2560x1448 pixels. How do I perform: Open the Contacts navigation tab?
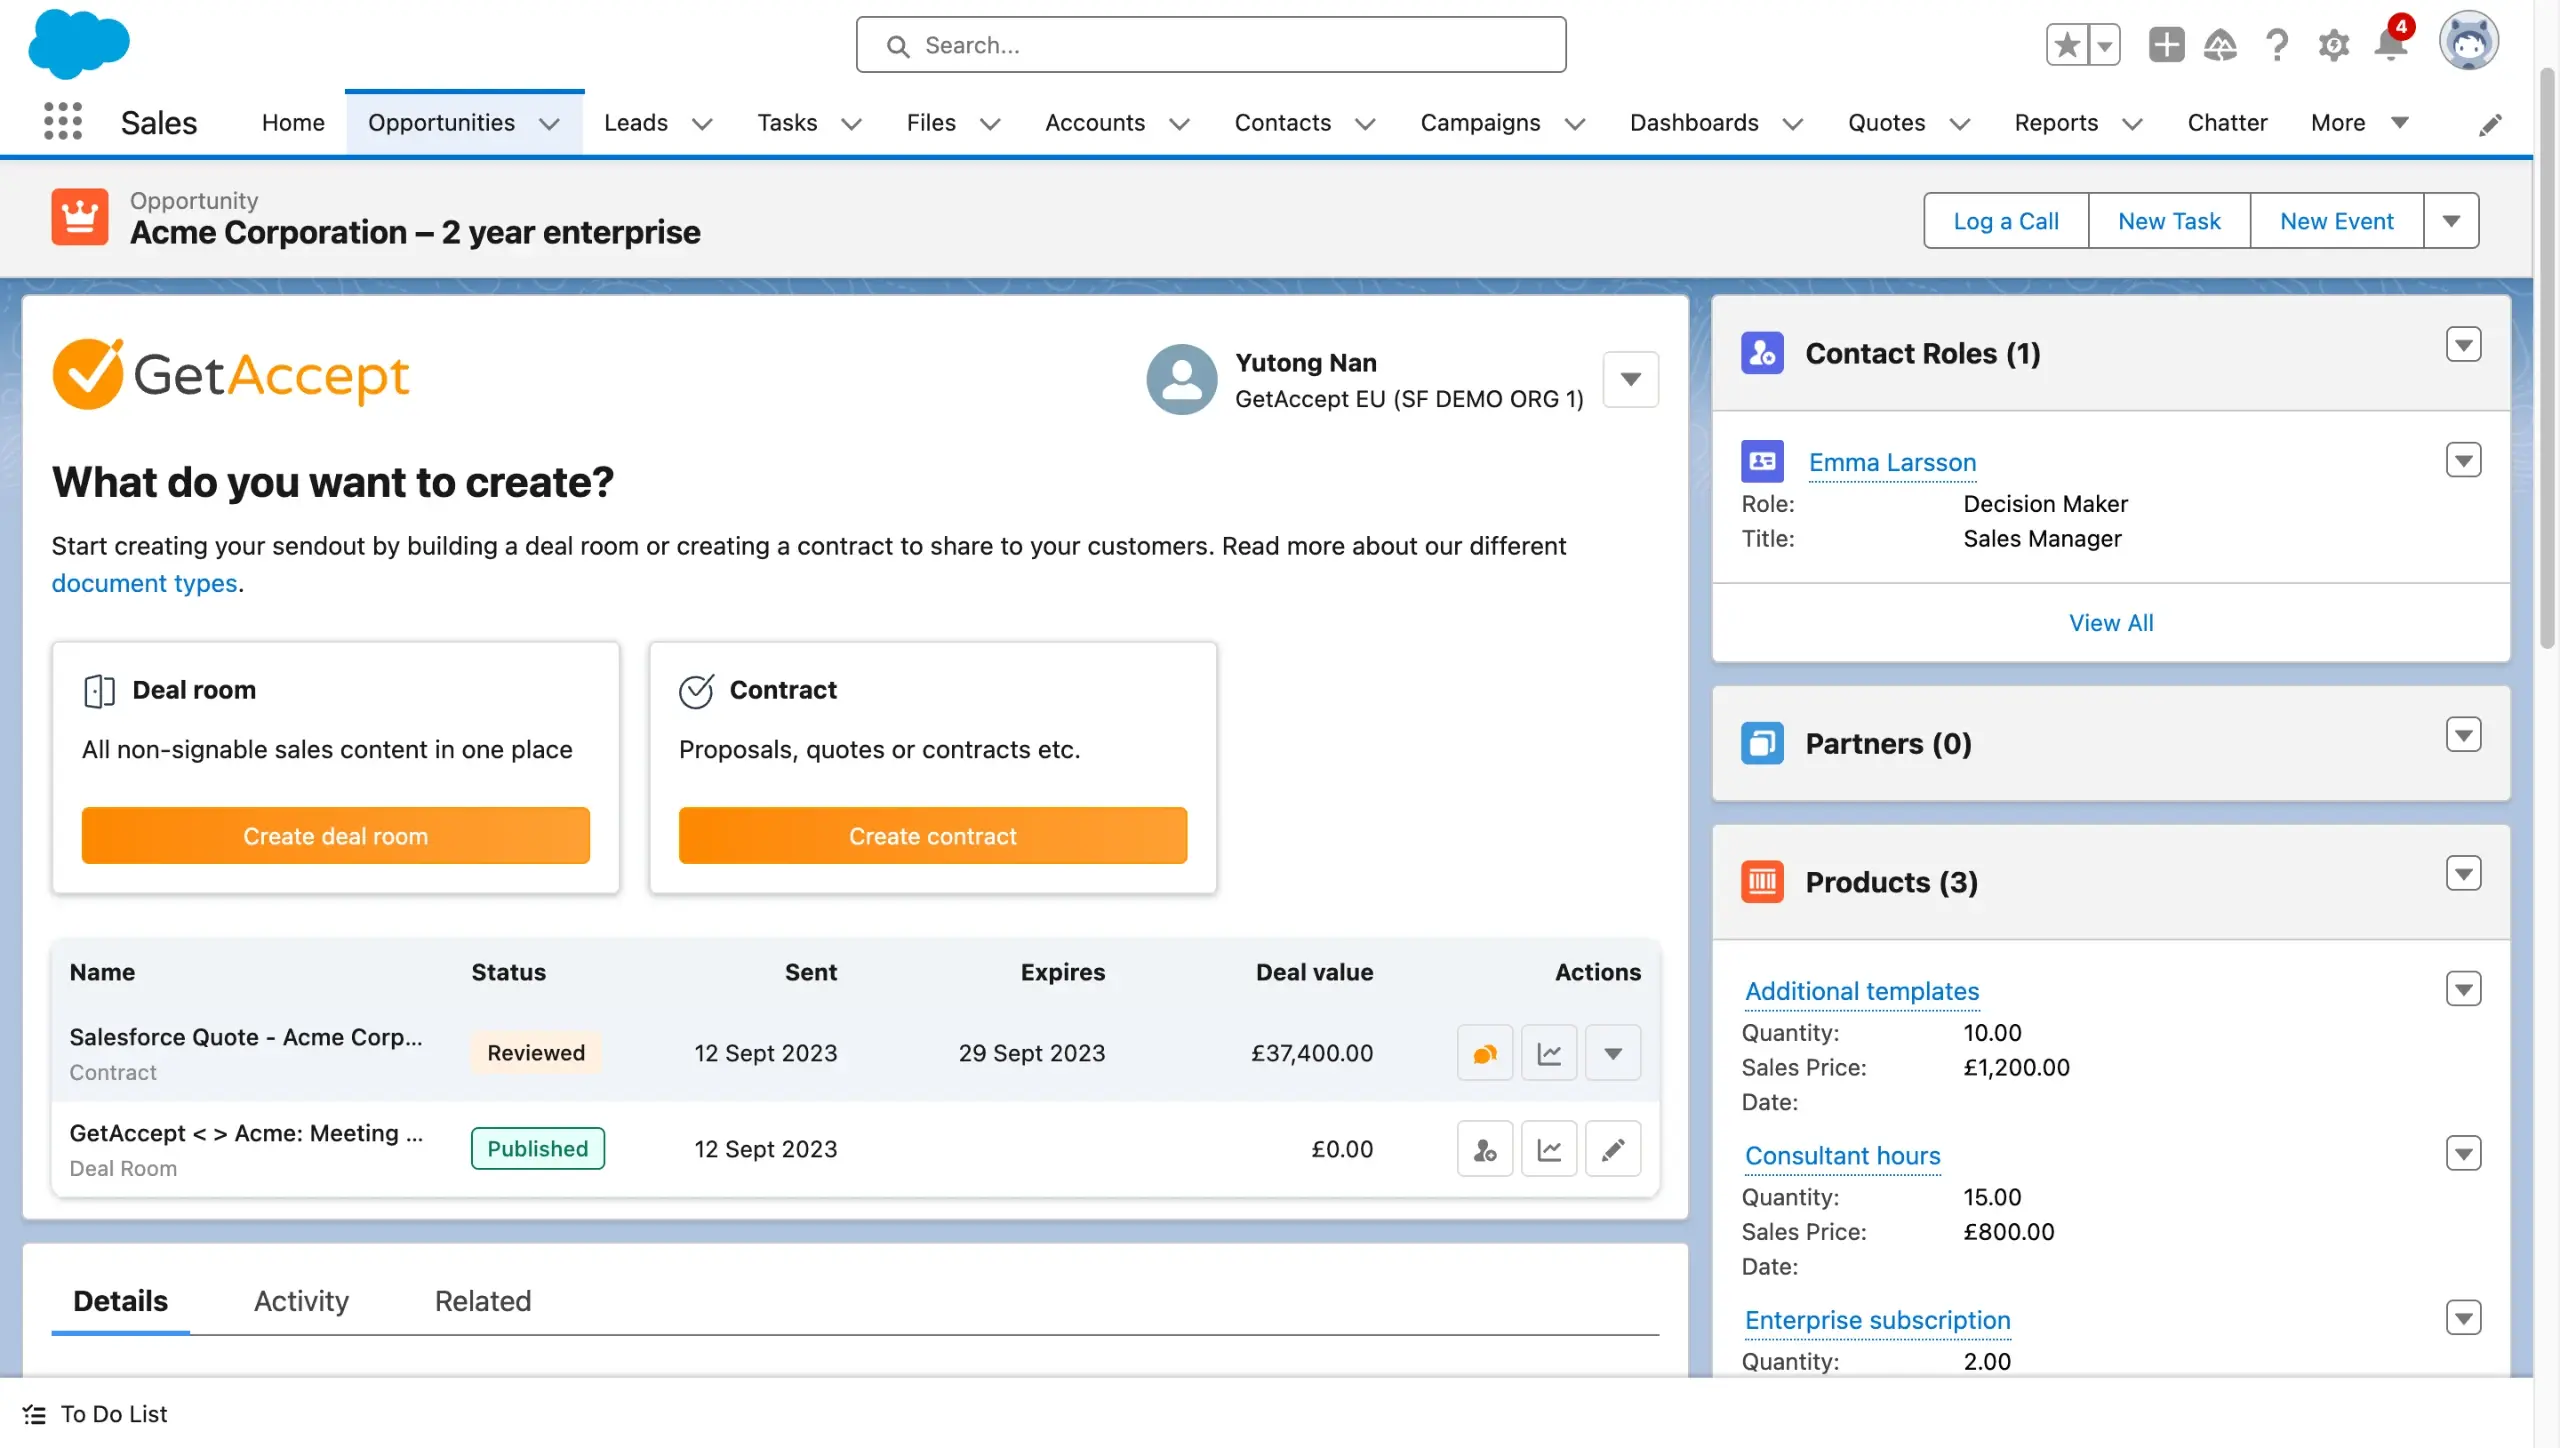1283,122
